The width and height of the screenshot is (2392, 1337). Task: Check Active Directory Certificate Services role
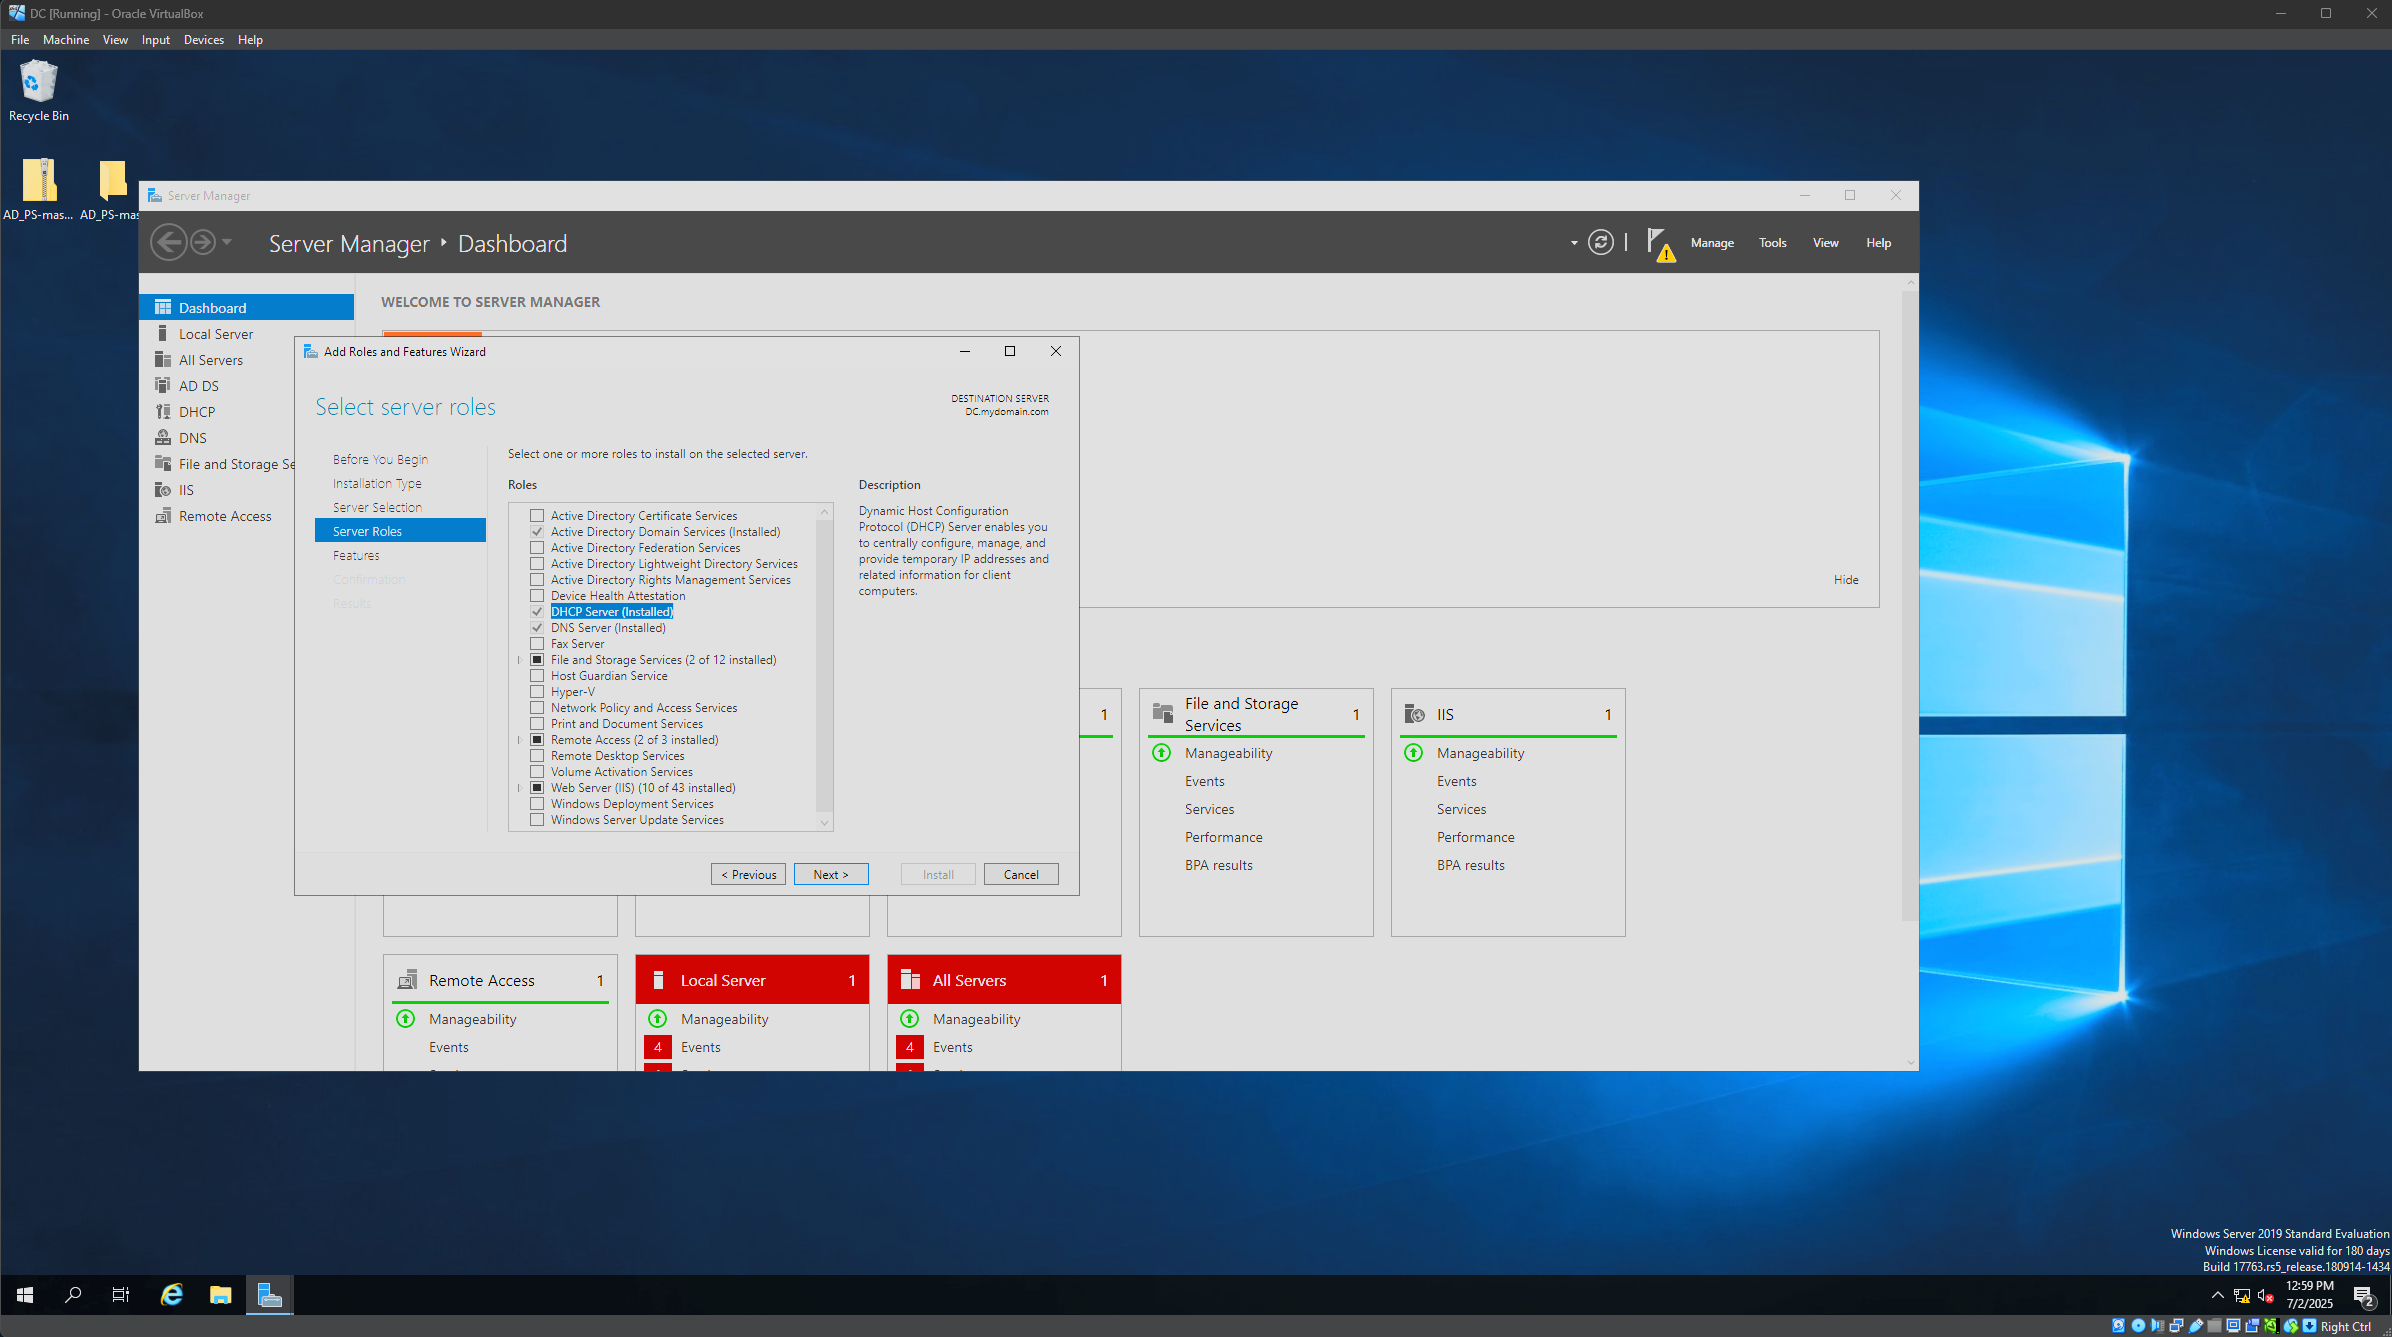tap(537, 516)
